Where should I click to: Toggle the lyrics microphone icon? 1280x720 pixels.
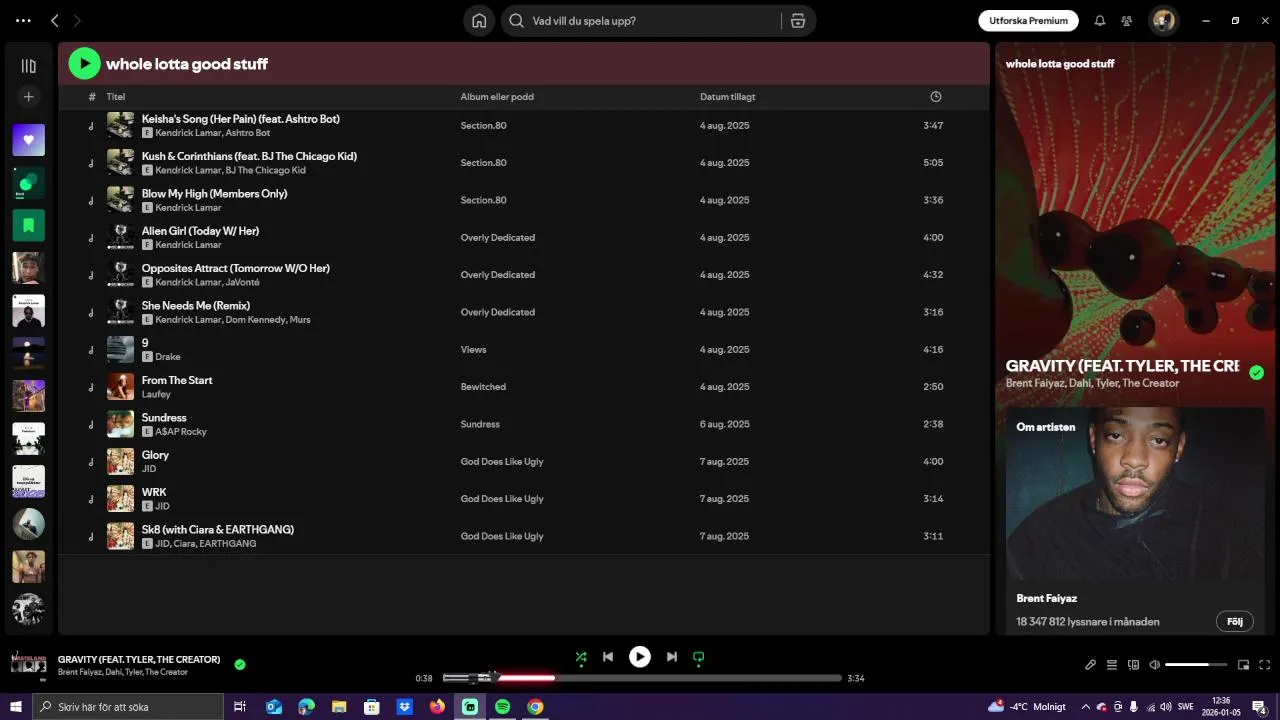pos(1091,665)
